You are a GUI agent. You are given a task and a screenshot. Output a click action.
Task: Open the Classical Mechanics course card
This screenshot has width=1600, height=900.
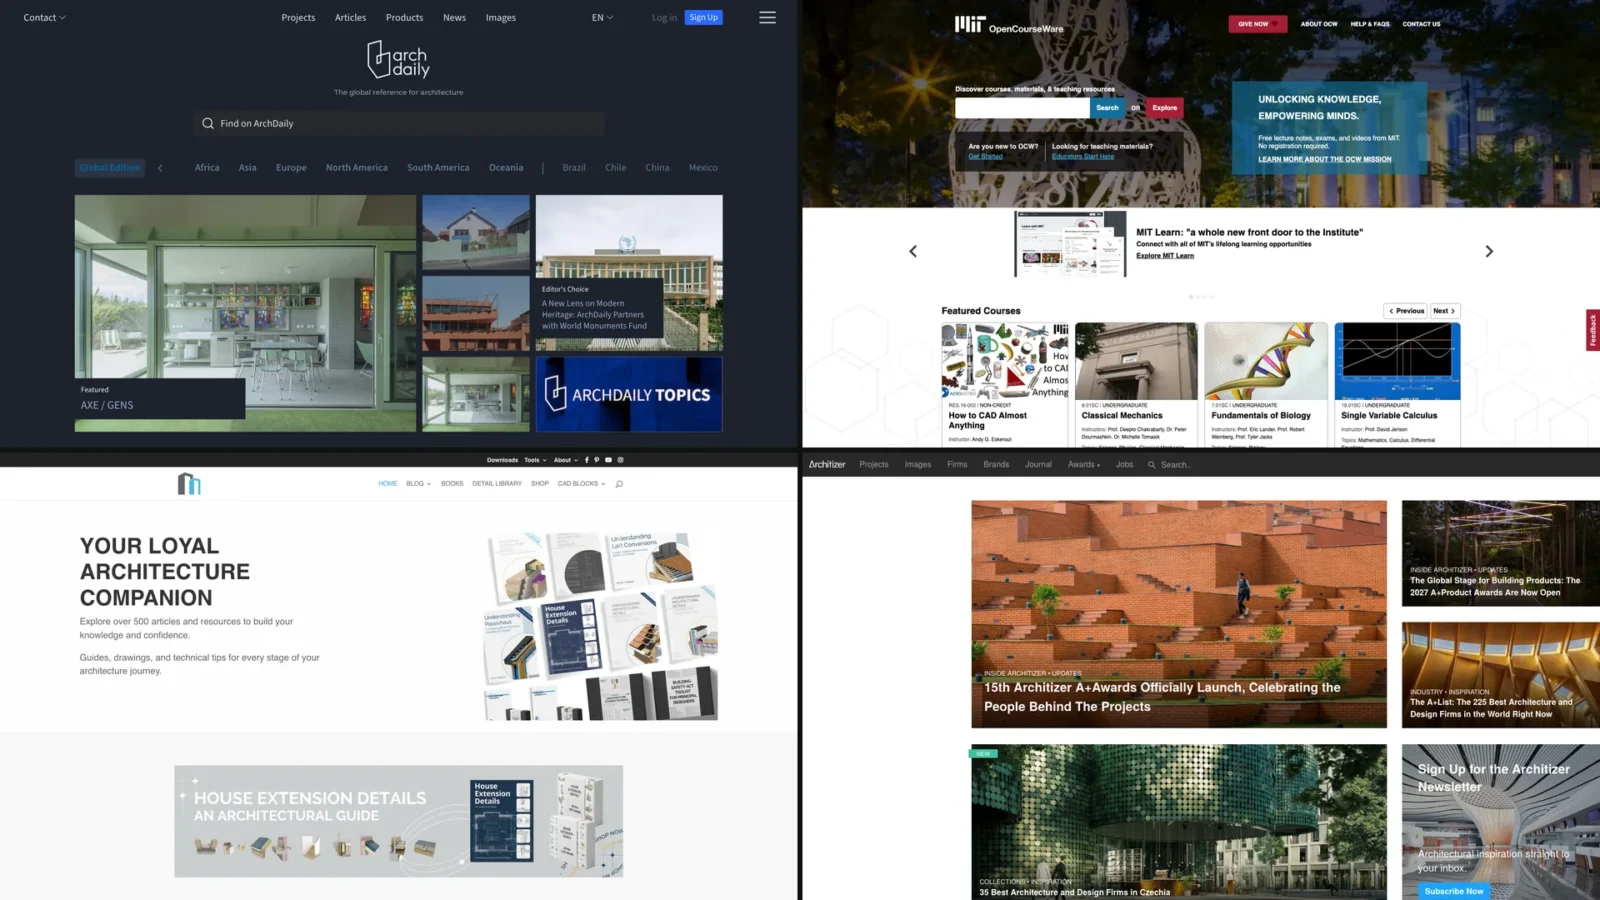[x=1136, y=384]
